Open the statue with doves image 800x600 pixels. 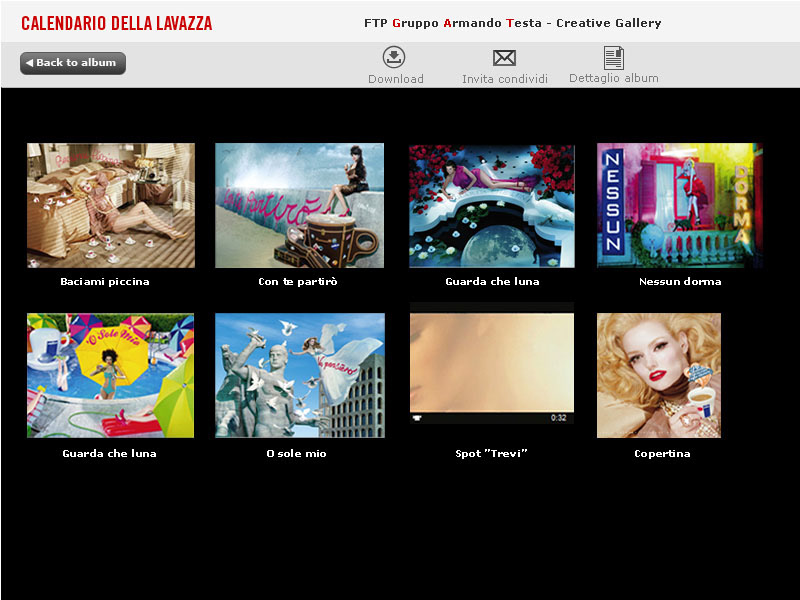pyautogui.click(x=300, y=376)
